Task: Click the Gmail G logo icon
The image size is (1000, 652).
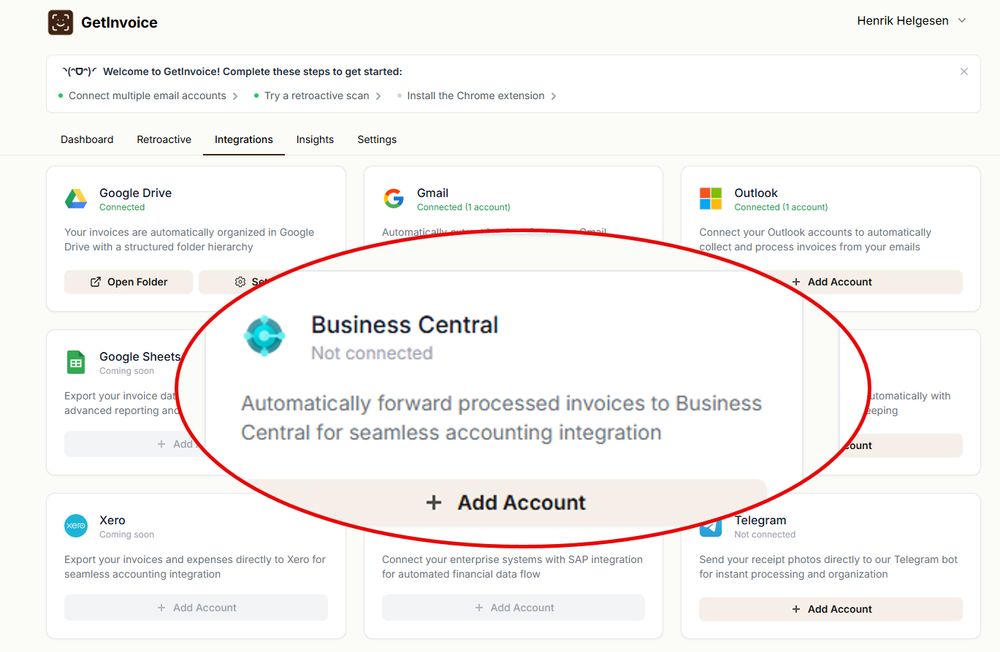Action: click(393, 198)
